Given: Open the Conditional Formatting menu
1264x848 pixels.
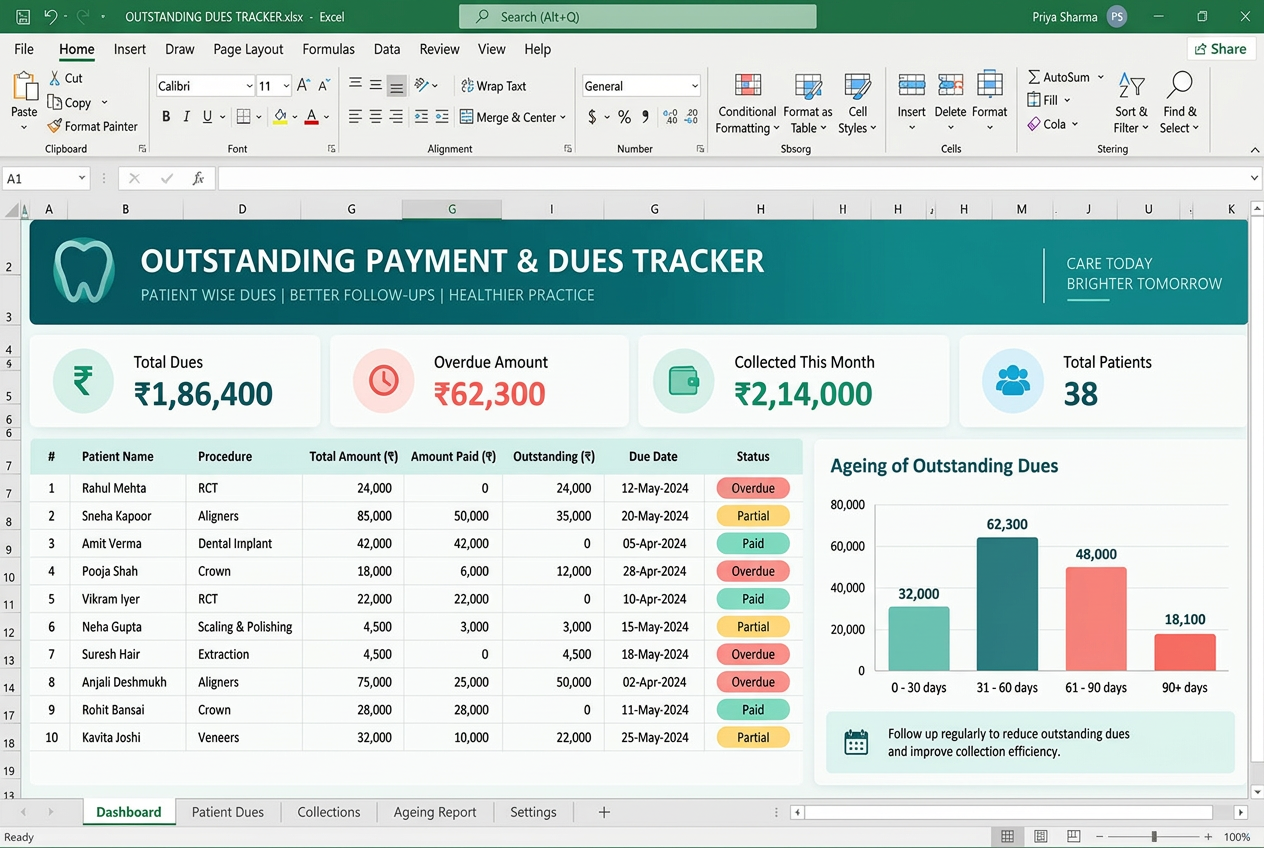Looking at the screenshot, I should pos(747,104).
